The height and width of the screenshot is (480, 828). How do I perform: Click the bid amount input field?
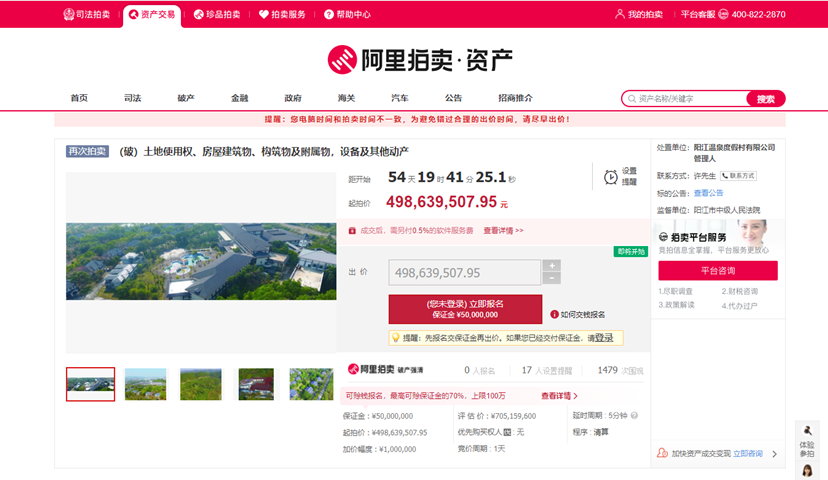(465, 272)
